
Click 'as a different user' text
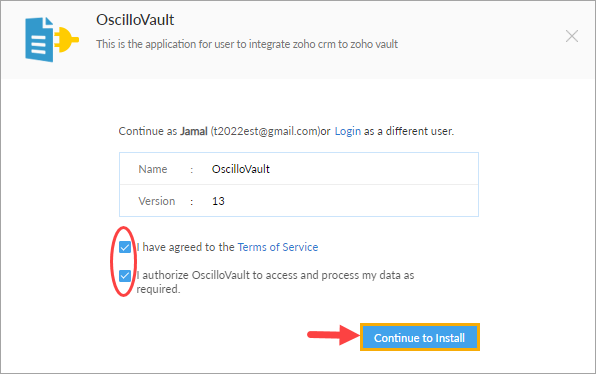(409, 131)
